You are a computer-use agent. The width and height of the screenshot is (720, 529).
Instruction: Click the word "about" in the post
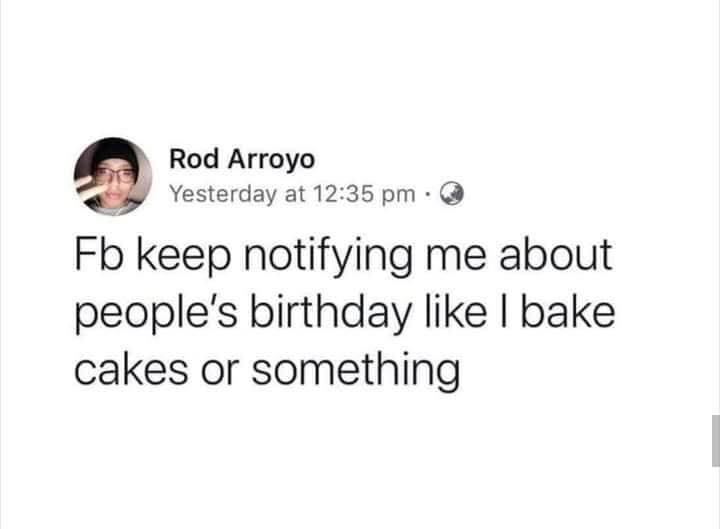(x=556, y=254)
